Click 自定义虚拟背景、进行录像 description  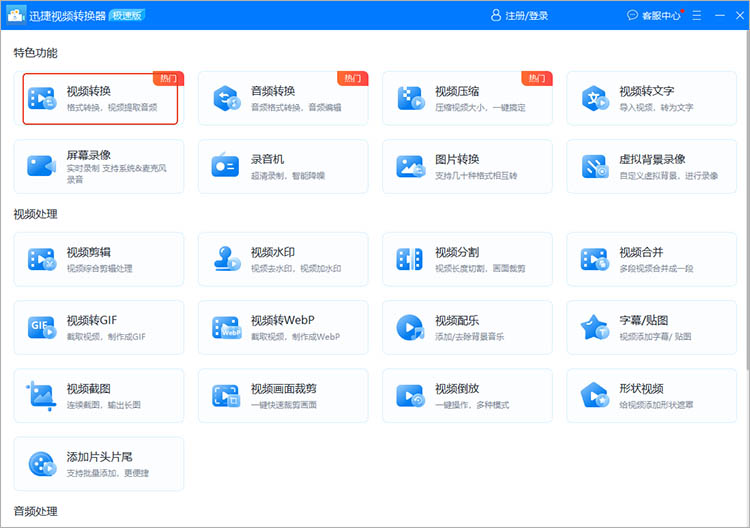(x=669, y=176)
